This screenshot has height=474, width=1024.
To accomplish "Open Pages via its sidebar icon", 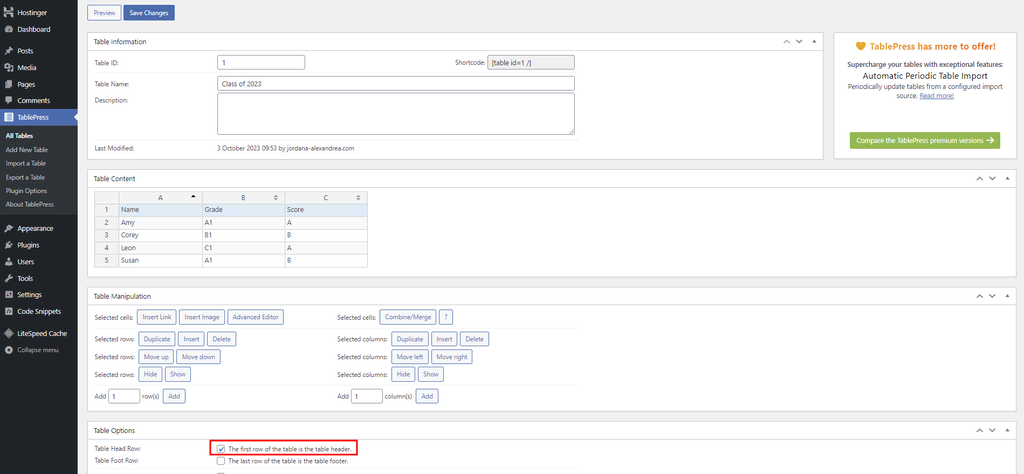I will (8, 84).
